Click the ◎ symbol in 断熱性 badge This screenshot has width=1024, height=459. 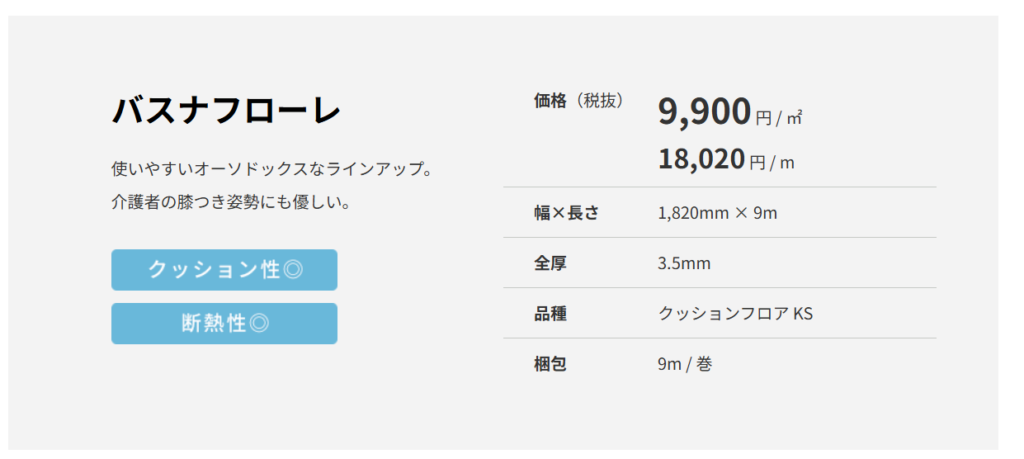(259, 323)
